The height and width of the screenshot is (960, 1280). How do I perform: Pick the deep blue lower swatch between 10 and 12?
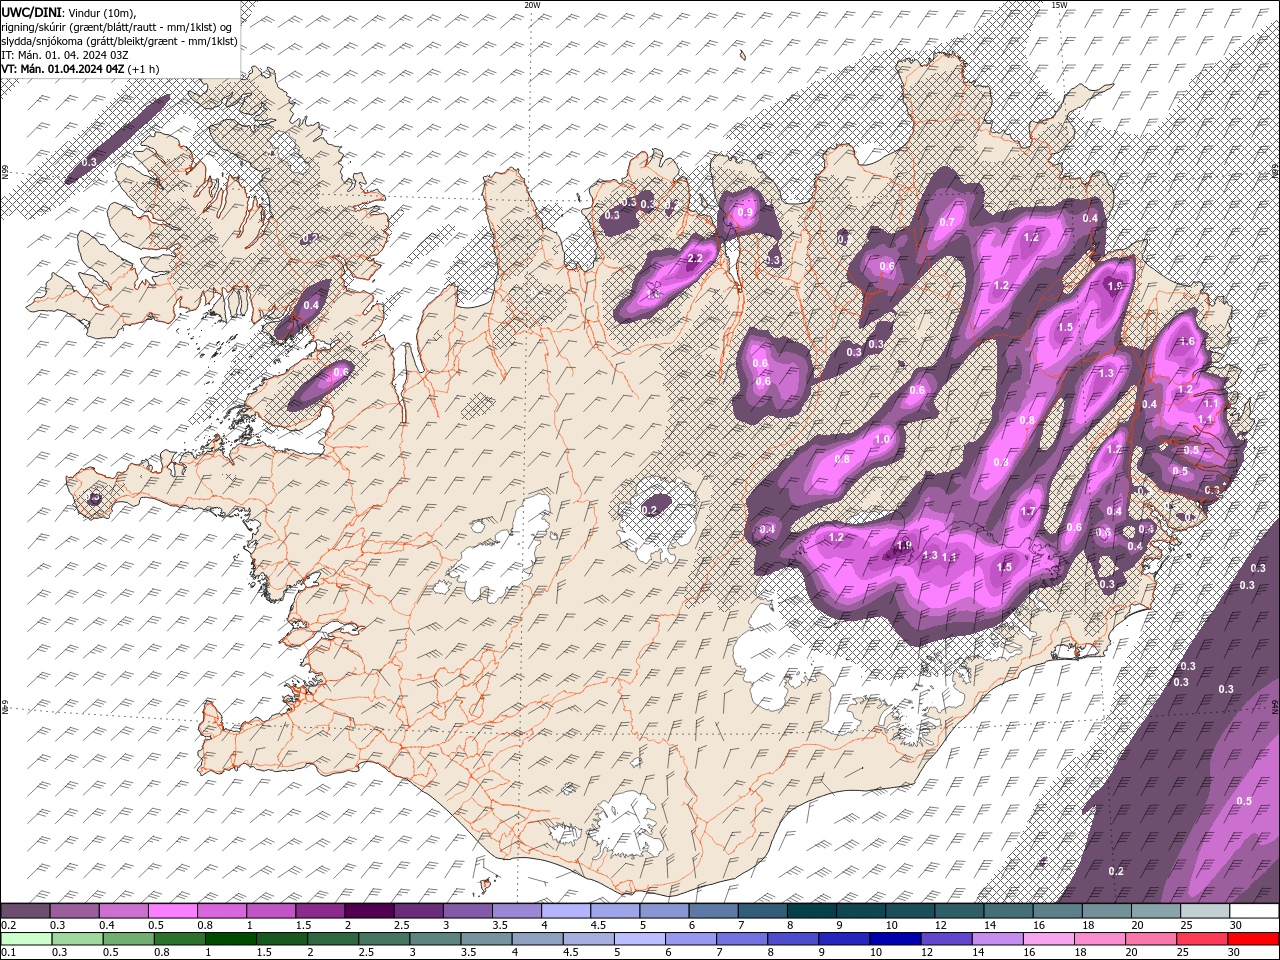(x=895, y=939)
